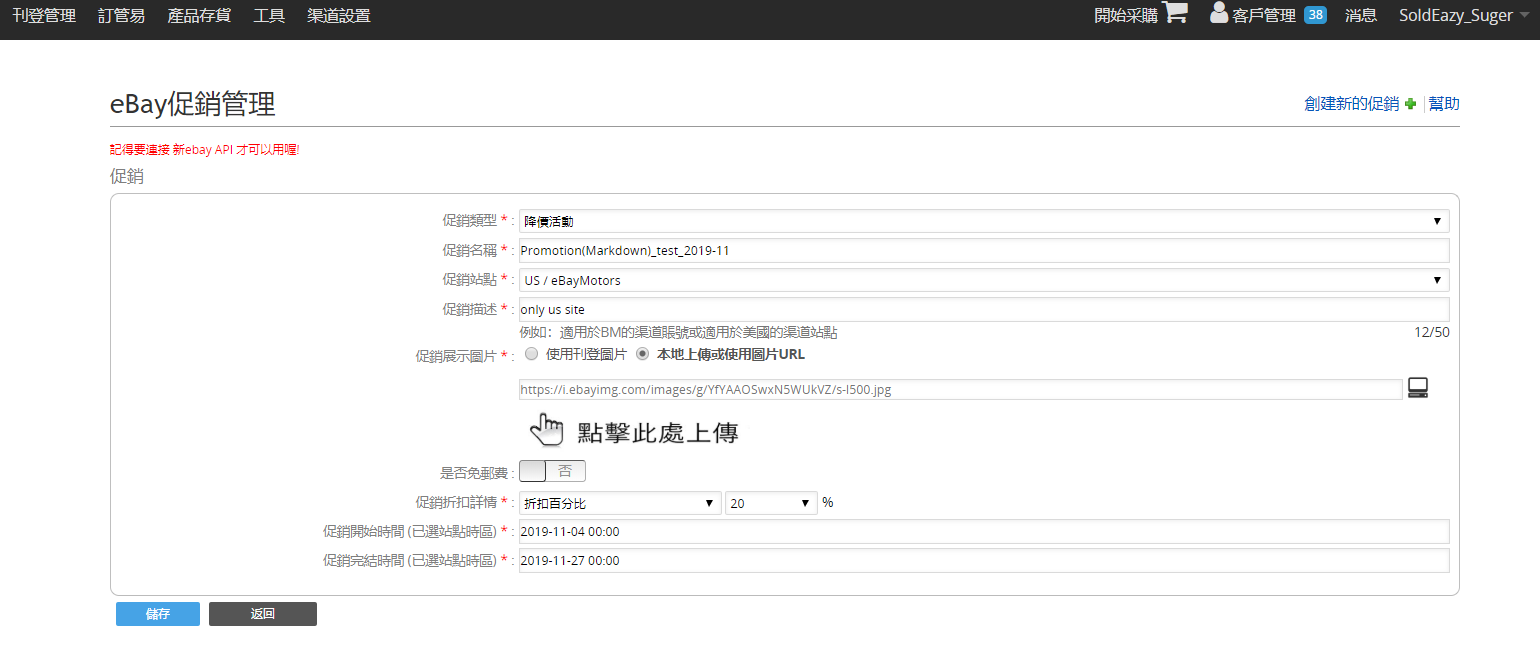
Task: Click the green plus icon for new promotion
Action: click(1410, 104)
